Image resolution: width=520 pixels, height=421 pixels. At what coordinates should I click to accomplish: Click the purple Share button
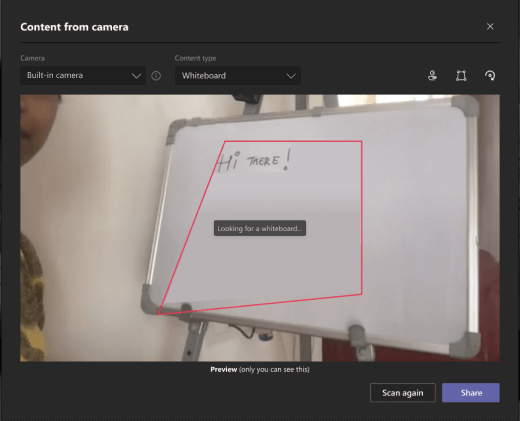pyautogui.click(x=471, y=393)
